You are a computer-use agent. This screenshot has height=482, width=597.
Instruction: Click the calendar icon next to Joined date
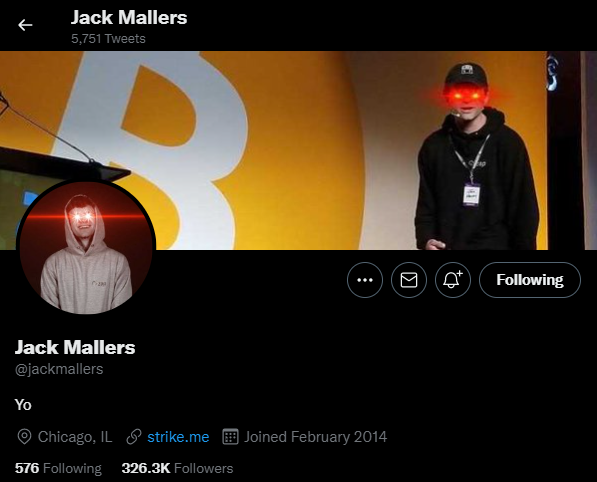click(230, 437)
